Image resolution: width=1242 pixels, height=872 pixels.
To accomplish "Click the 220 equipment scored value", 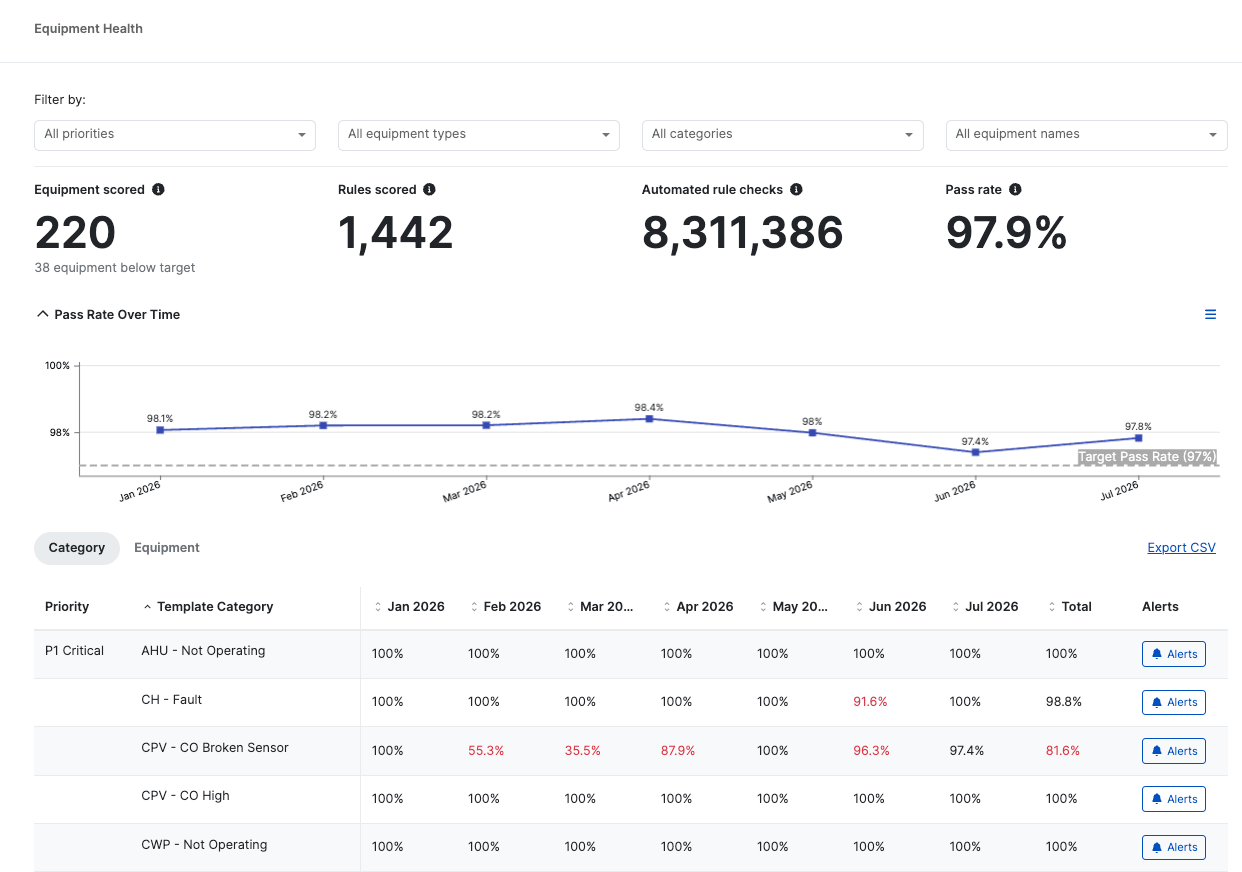I will point(76,233).
